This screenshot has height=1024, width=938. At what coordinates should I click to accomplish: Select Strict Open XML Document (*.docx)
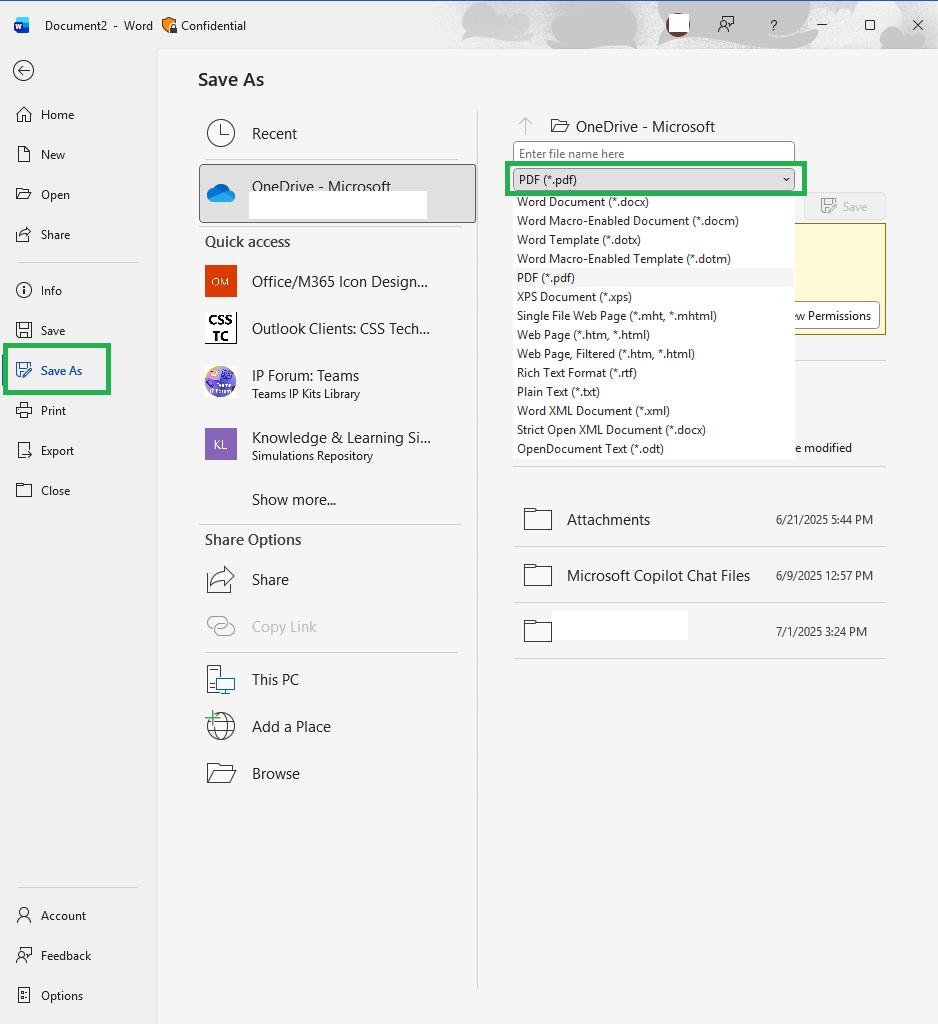[x=654, y=429]
